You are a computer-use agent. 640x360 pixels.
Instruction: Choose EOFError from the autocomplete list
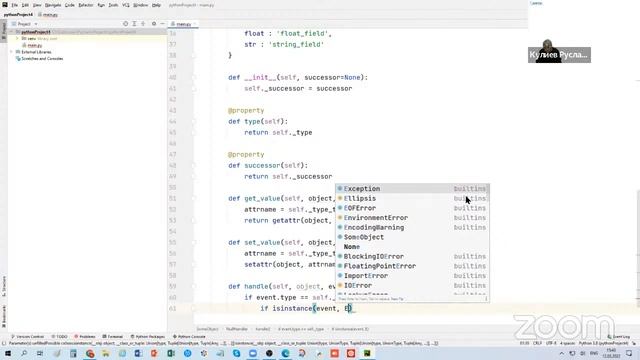[412, 208]
